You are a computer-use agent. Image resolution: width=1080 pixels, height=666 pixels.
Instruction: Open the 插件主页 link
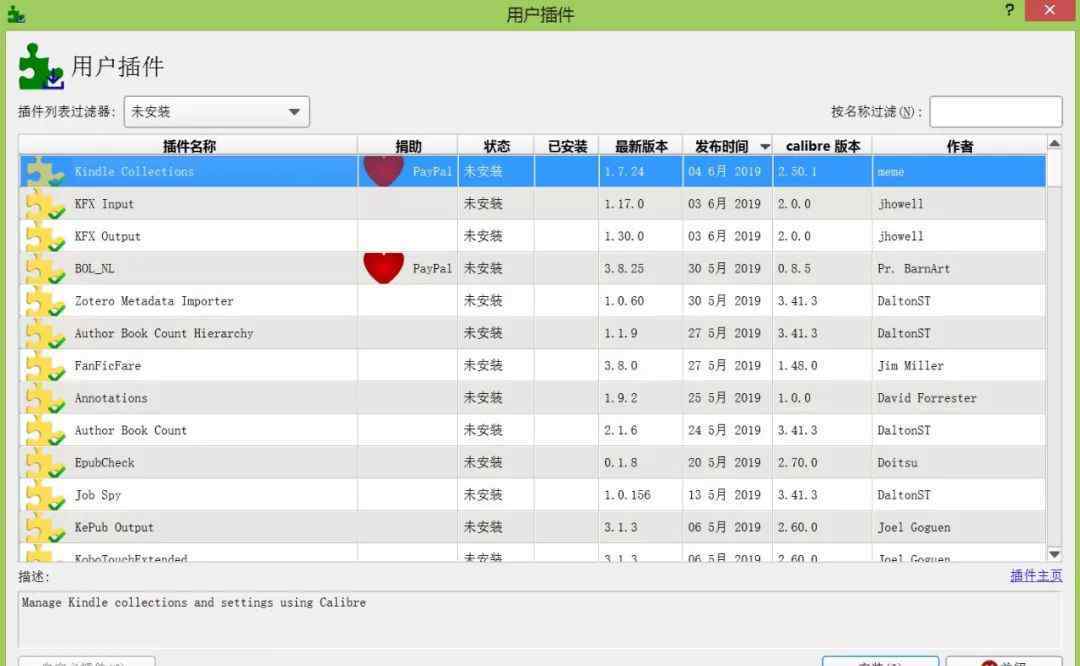pyautogui.click(x=1036, y=576)
